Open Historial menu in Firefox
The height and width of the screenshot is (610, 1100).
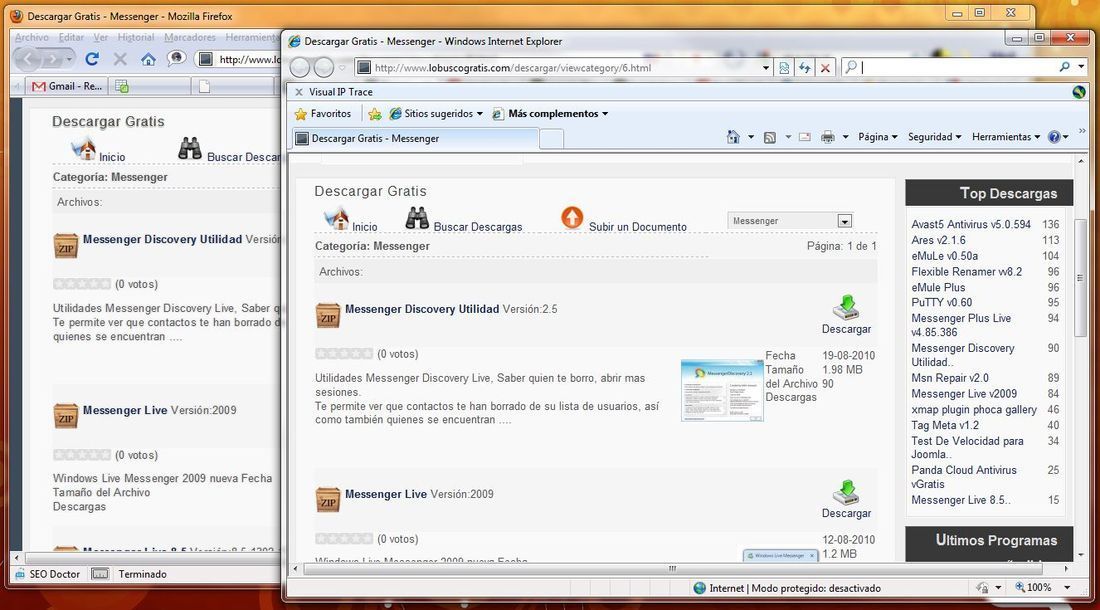point(135,37)
